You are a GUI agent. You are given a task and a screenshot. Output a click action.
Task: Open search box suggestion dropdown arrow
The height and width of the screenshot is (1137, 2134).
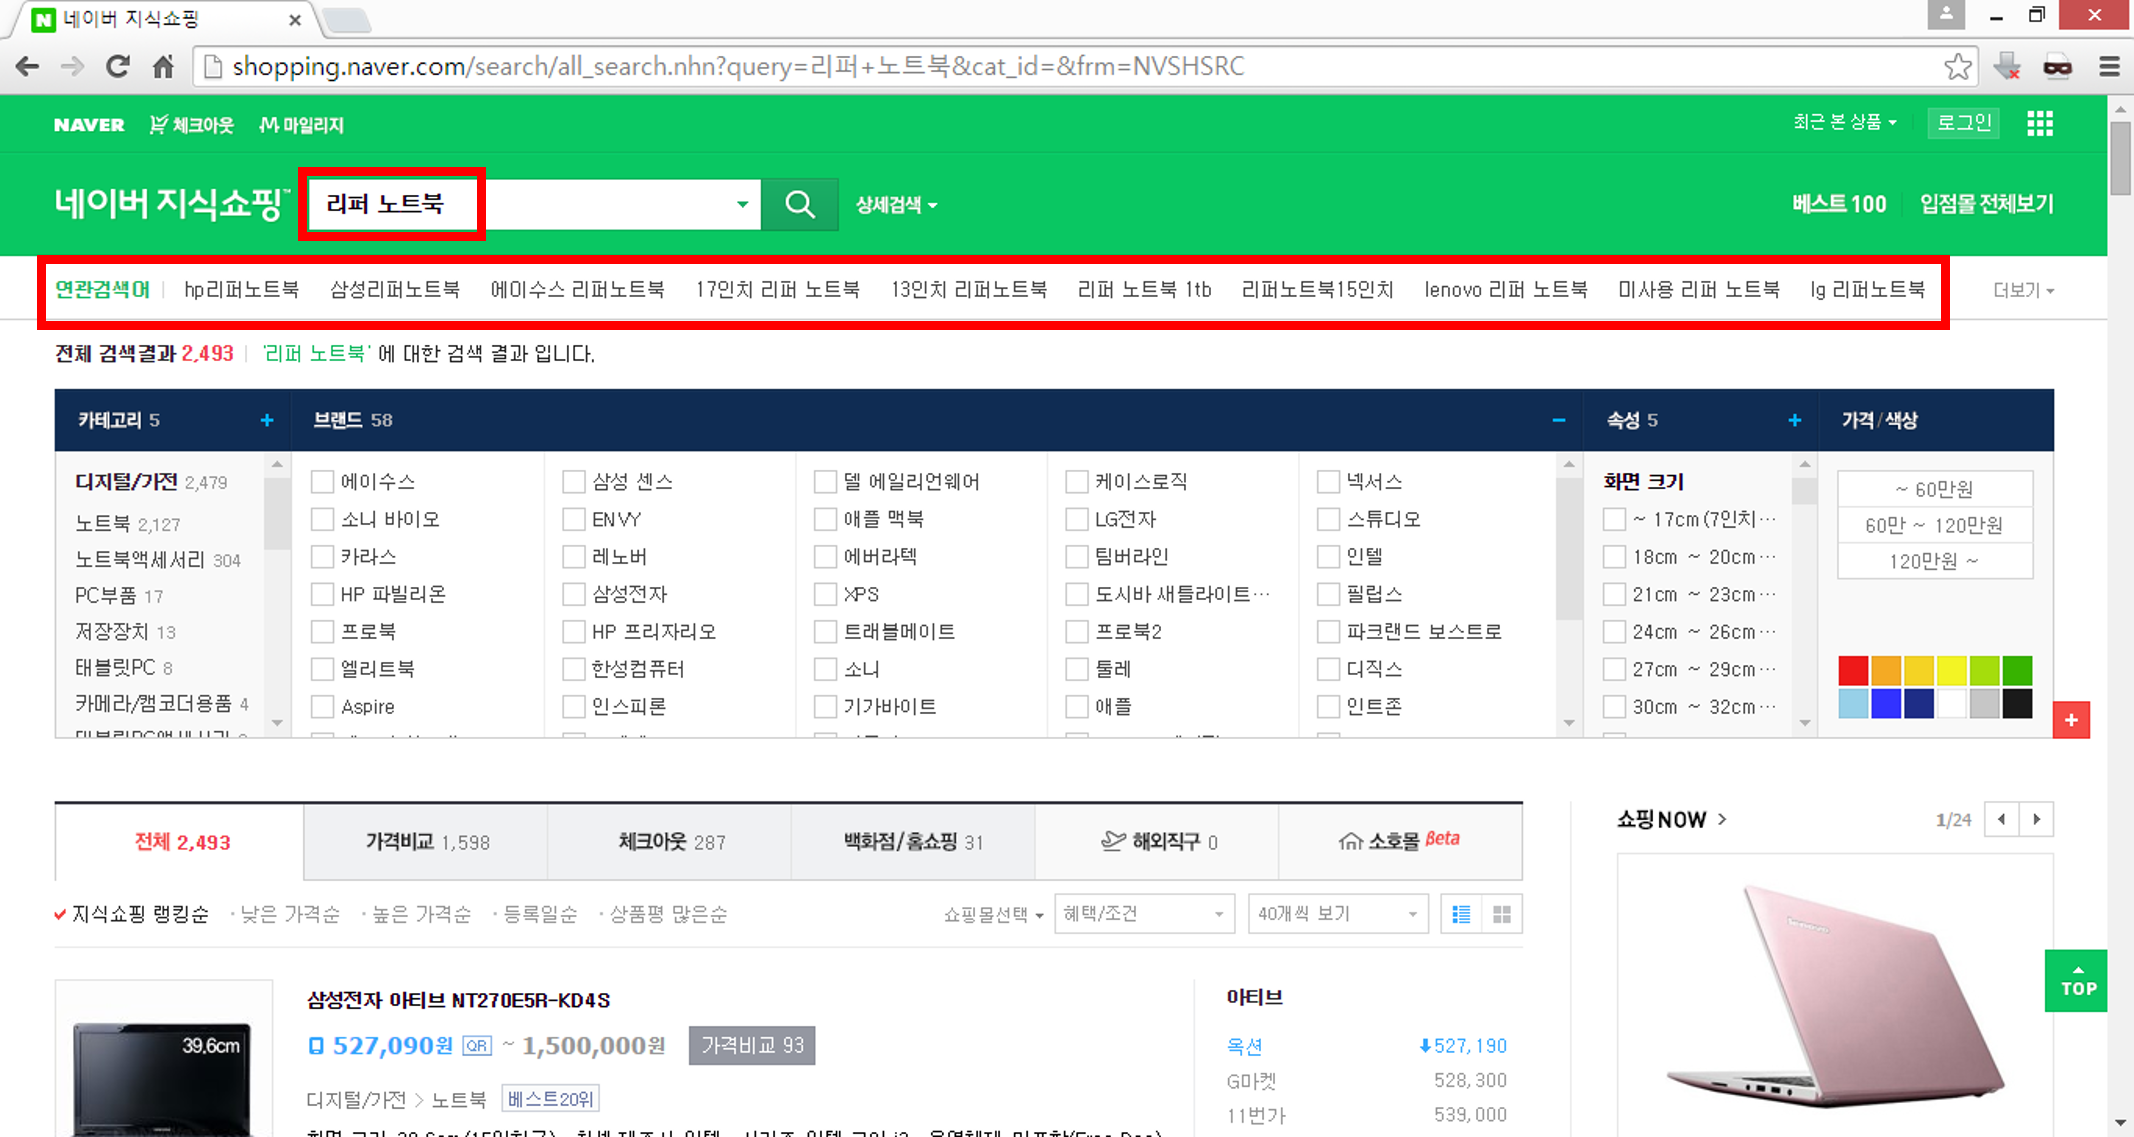(x=742, y=204)
